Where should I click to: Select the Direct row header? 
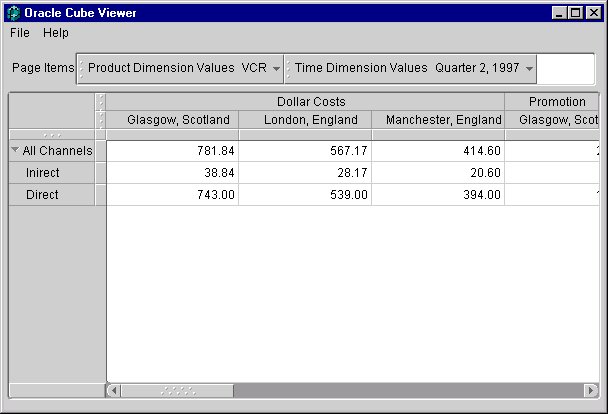tap(52, 195)
